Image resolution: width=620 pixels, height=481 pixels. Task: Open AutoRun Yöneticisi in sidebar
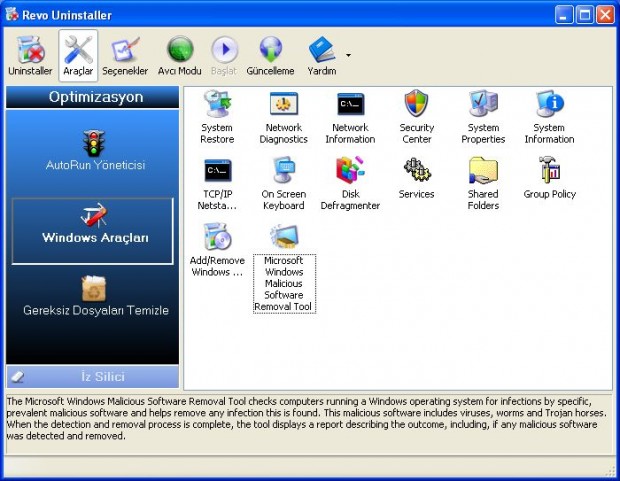click(95, 150)
